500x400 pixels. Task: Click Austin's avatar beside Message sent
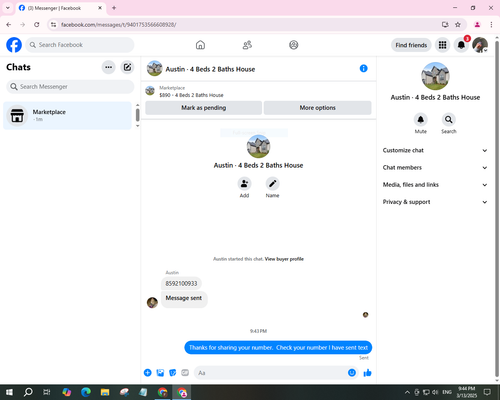click(152, 303)
